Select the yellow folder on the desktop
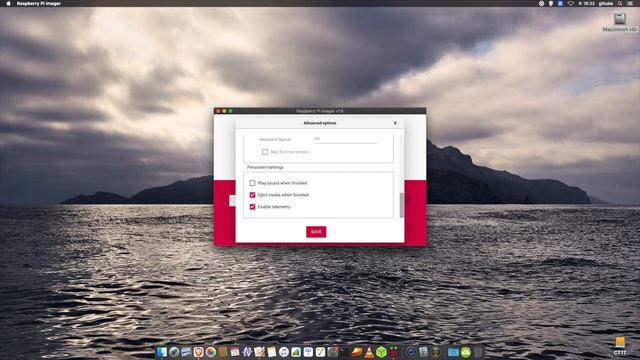 pos(620,342)
